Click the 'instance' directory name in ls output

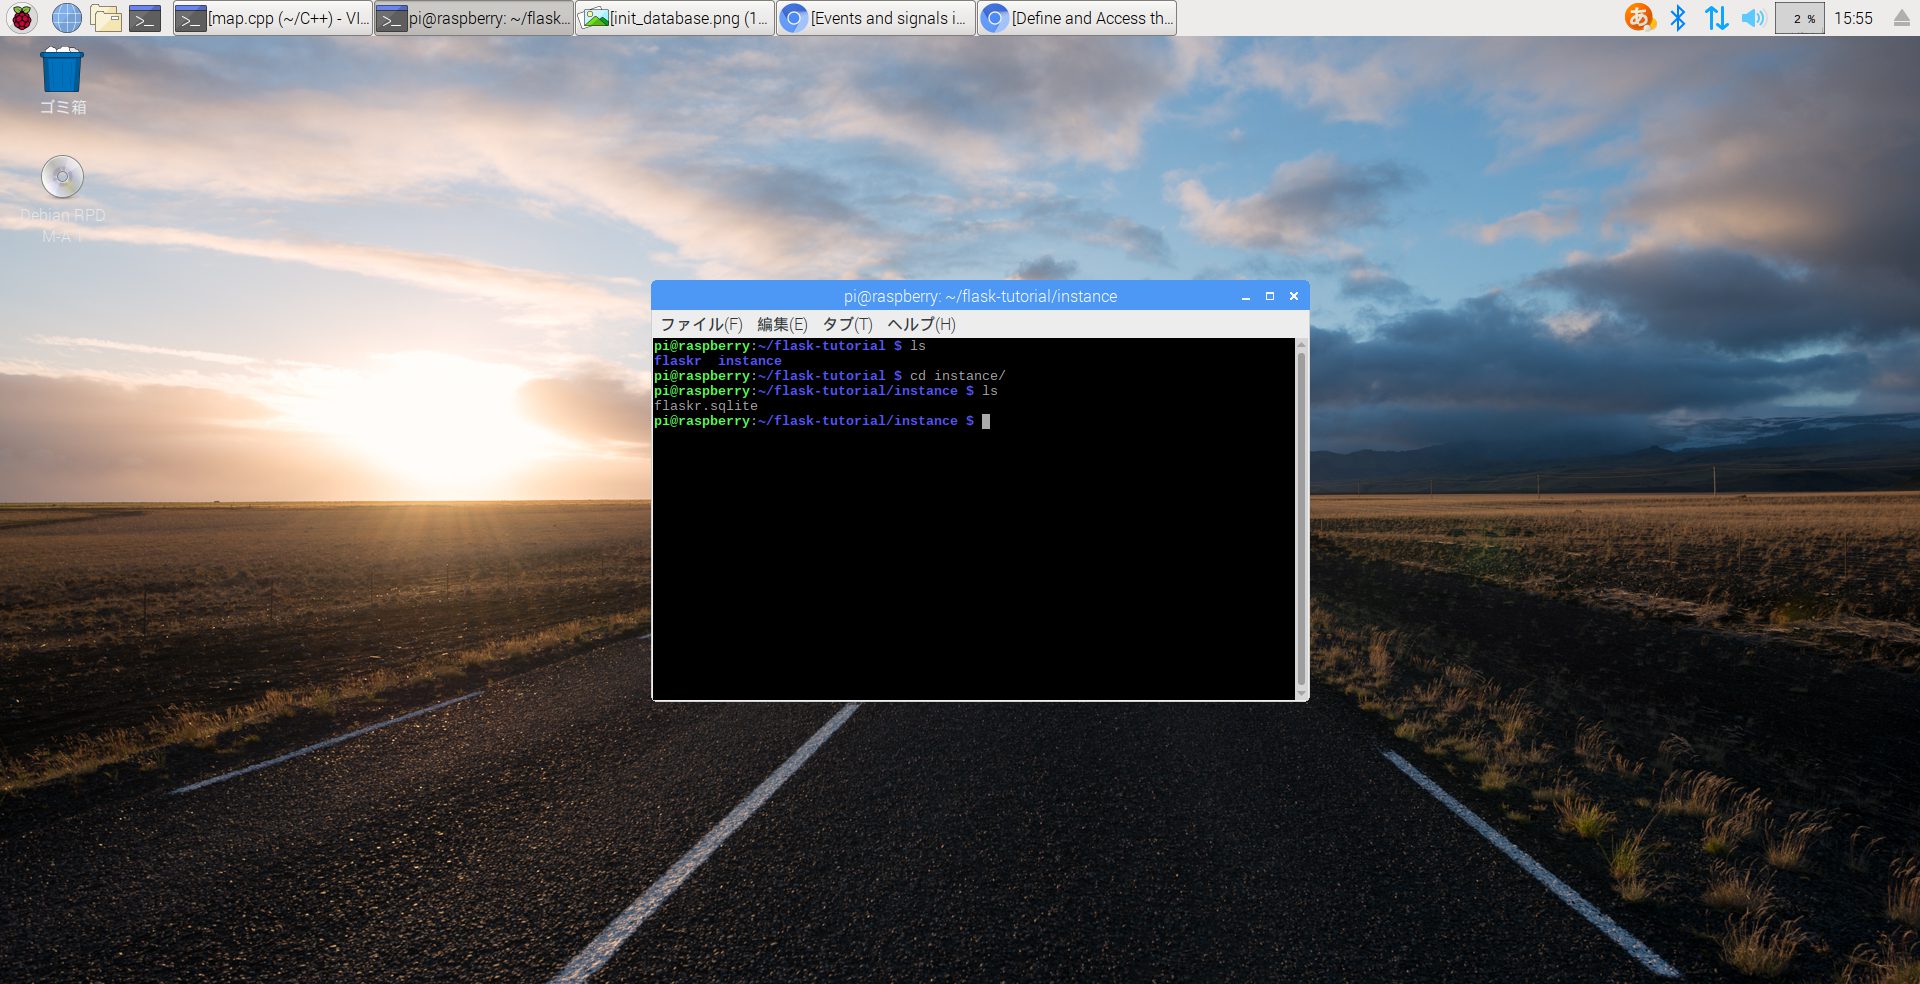coord(750,361)
